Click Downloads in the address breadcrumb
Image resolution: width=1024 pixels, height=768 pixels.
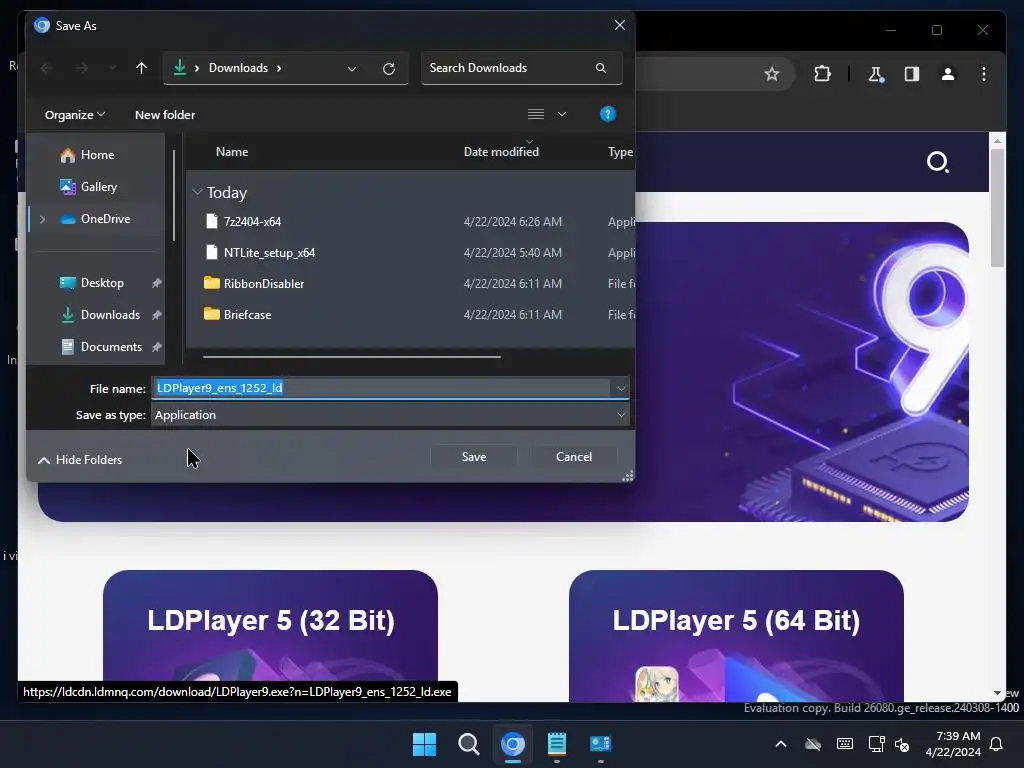238,68
